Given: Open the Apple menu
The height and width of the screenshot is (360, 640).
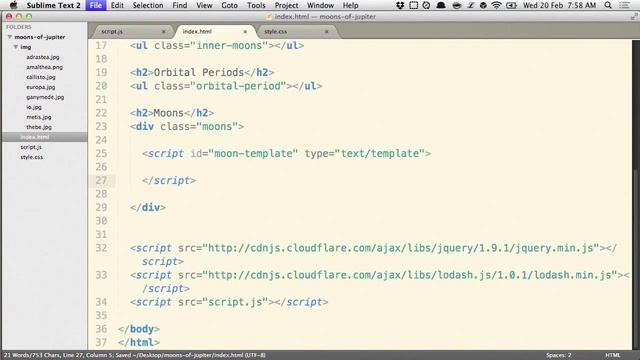Looking at the screenshot, I should click(13, 5).
